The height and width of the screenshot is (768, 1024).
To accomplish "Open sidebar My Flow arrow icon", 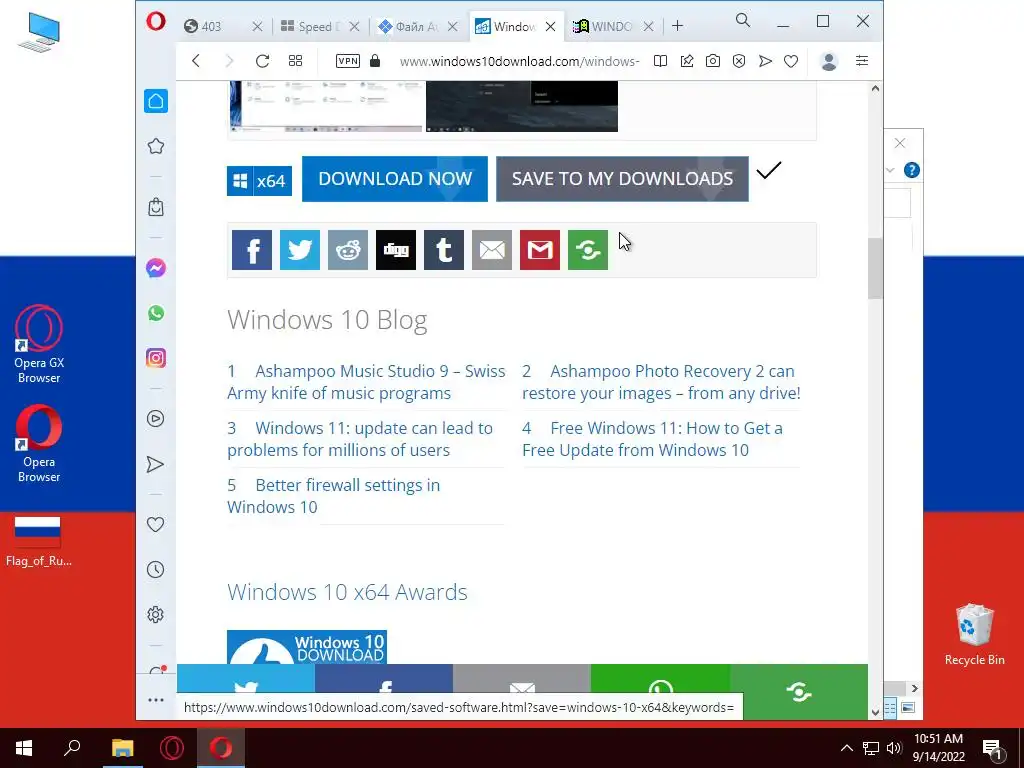I will [x=155, y=464].
